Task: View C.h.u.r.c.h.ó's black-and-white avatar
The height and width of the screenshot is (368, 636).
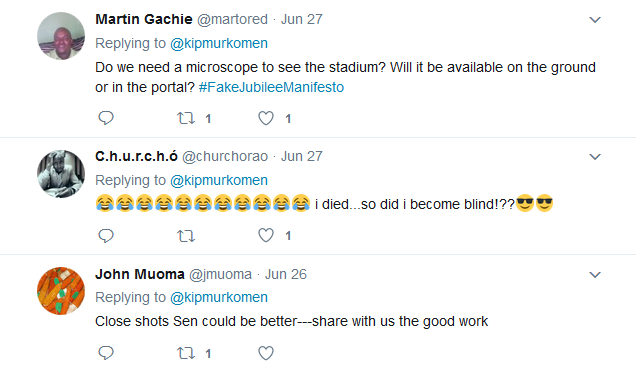Action: (x=61, y=174)
